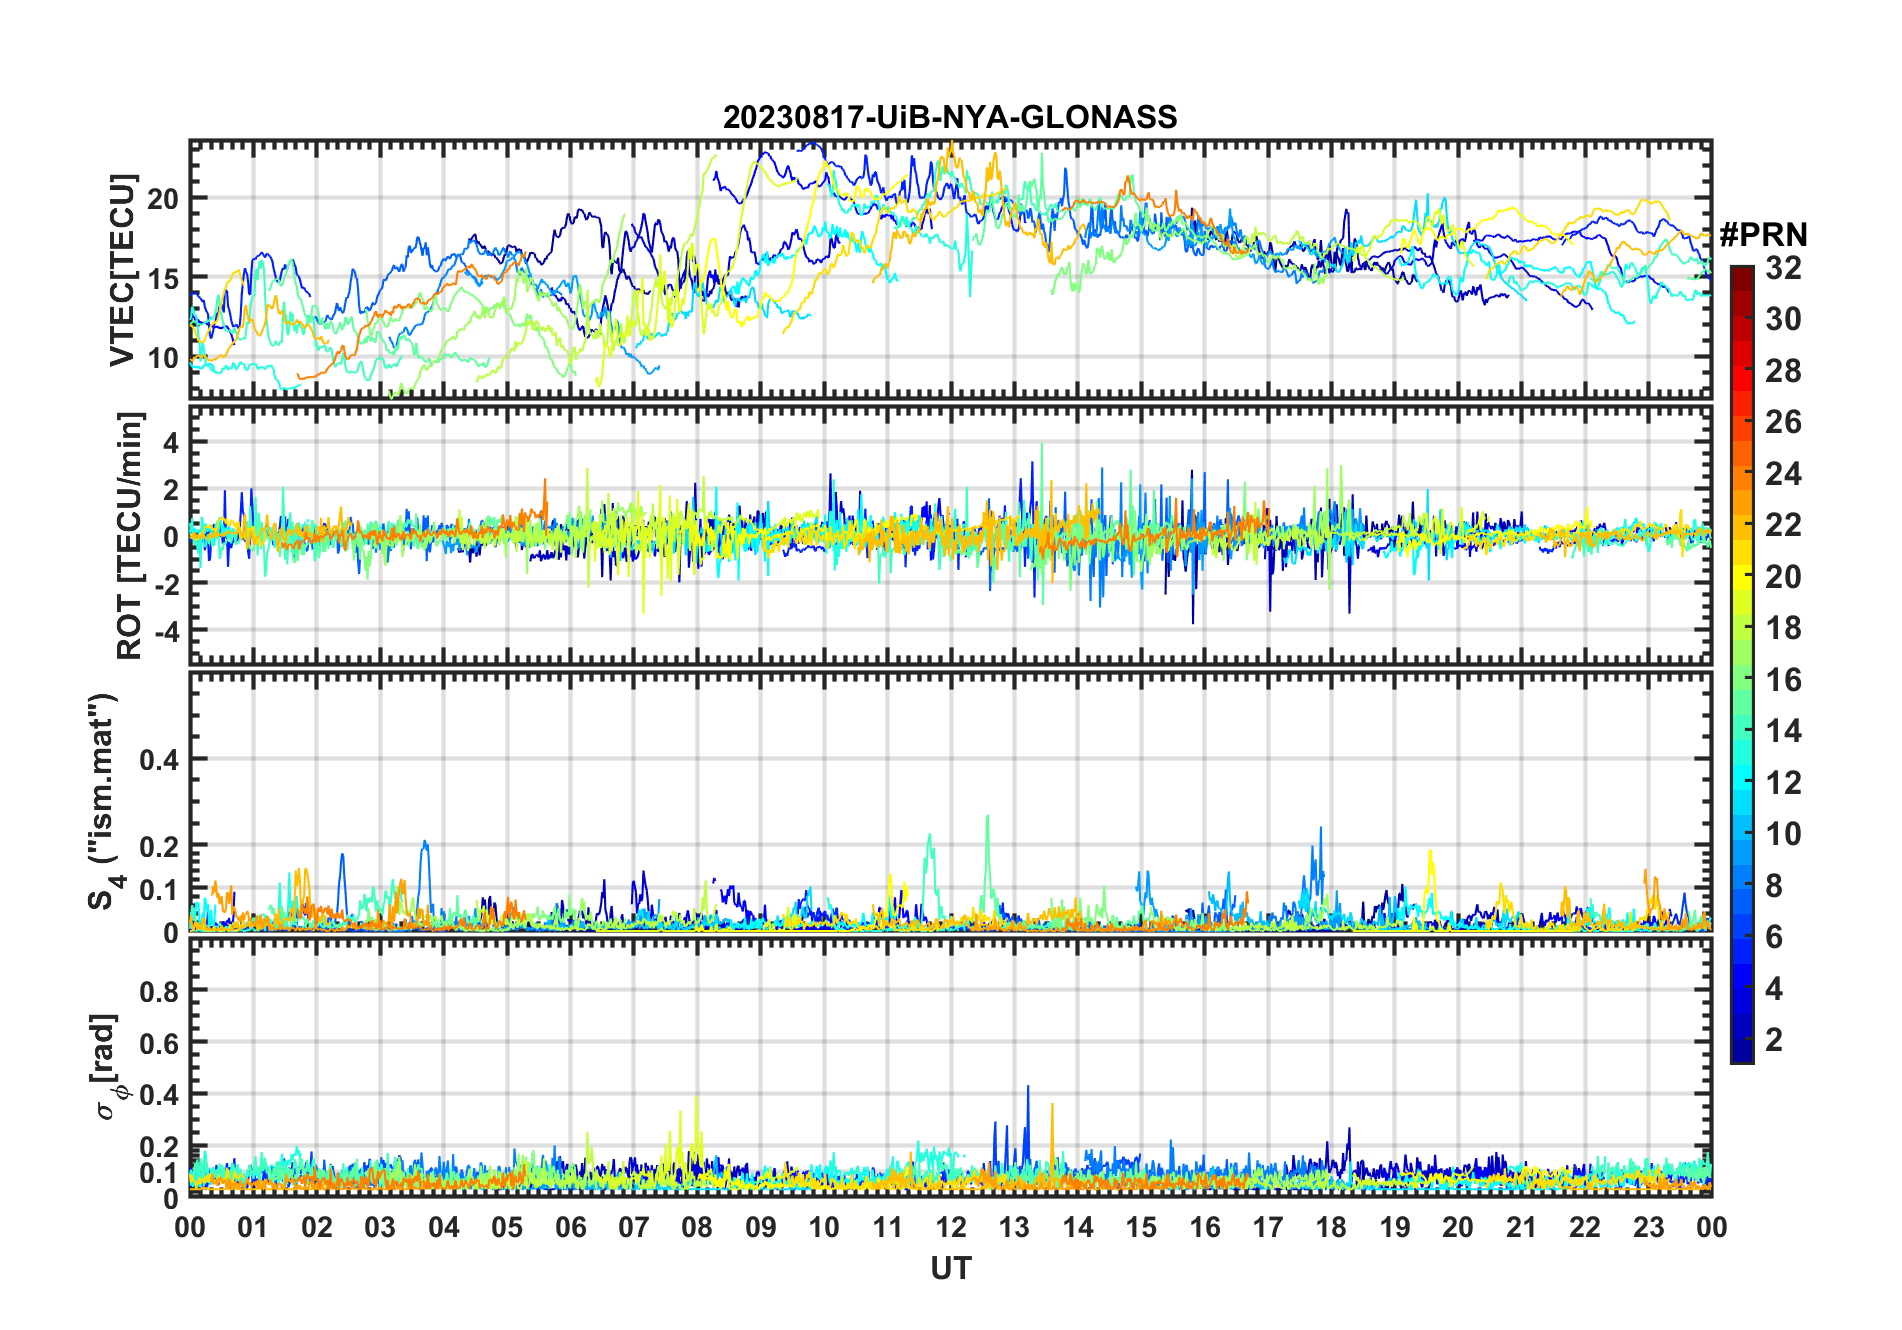
Task: Click the σφ[rad] y-axis label
Action: tap(106, 1066)
